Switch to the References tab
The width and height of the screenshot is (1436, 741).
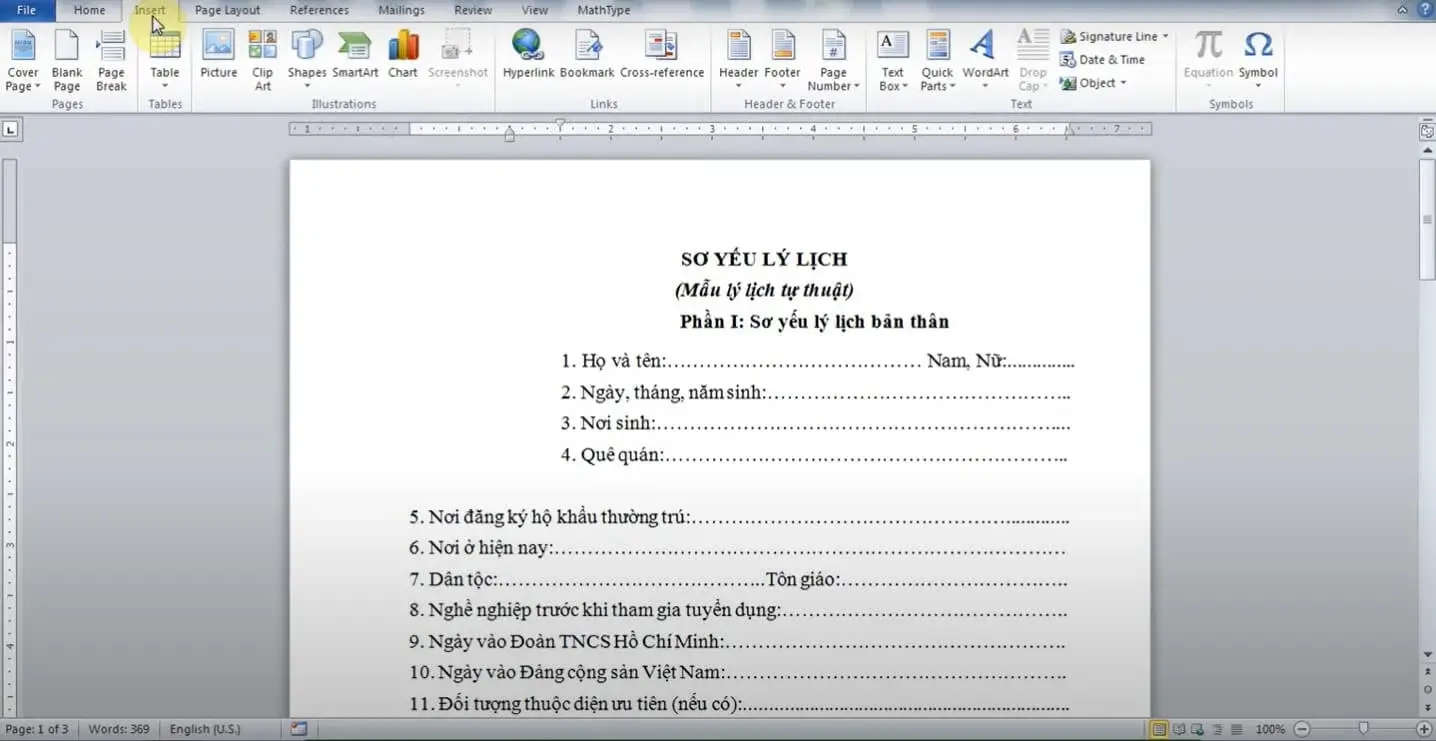319,10
